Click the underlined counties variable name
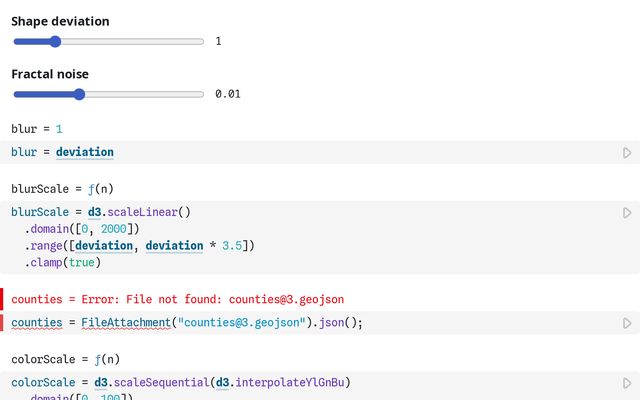The width and height of the screenshot is (640, 400). [x=37, y=323]
